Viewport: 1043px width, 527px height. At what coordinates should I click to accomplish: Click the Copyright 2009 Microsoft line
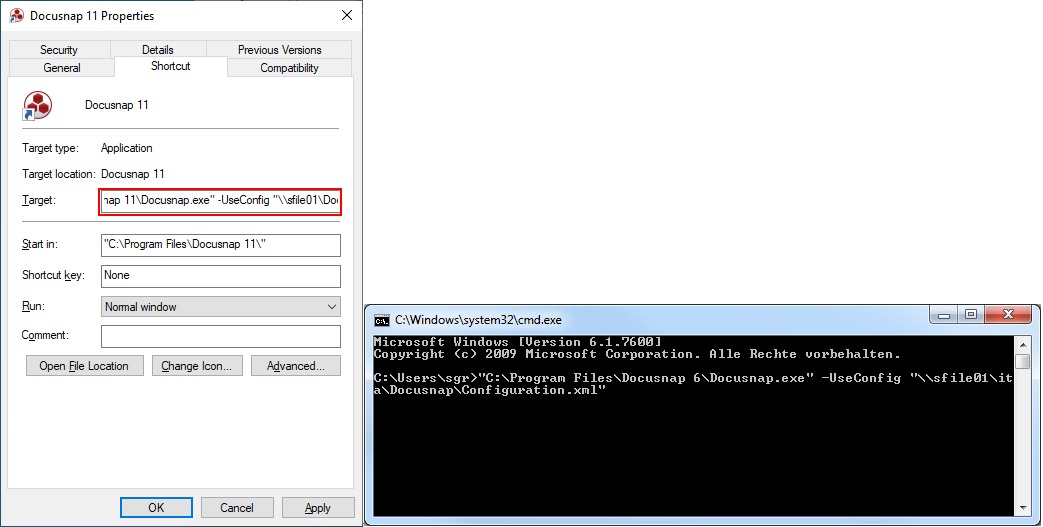coord(637,354)
